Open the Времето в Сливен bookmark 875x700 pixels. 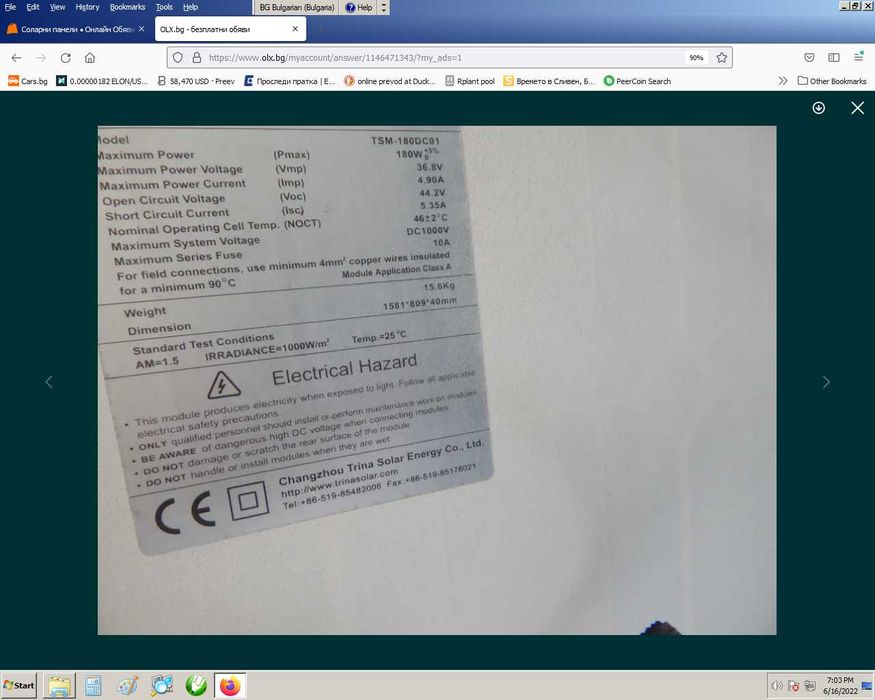pyautogui.click(x=549, y=81)
